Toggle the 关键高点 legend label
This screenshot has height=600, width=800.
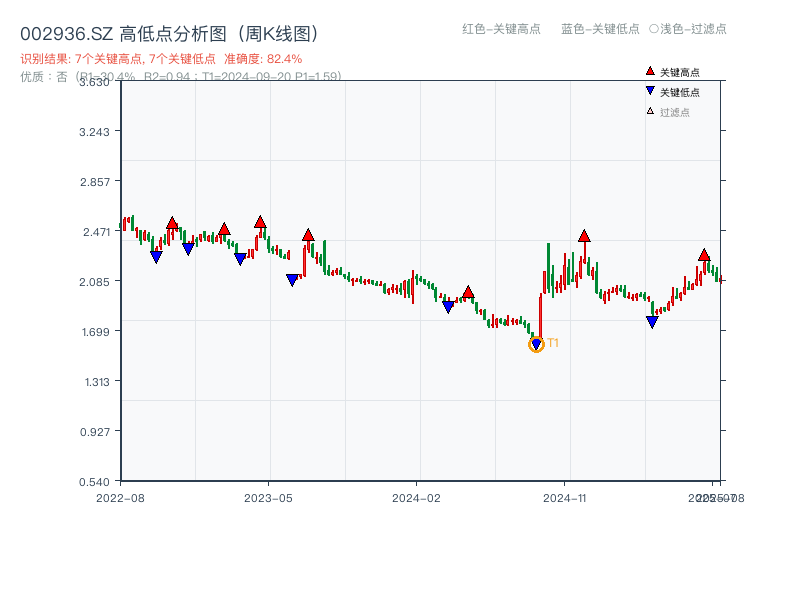coord(680,72)
